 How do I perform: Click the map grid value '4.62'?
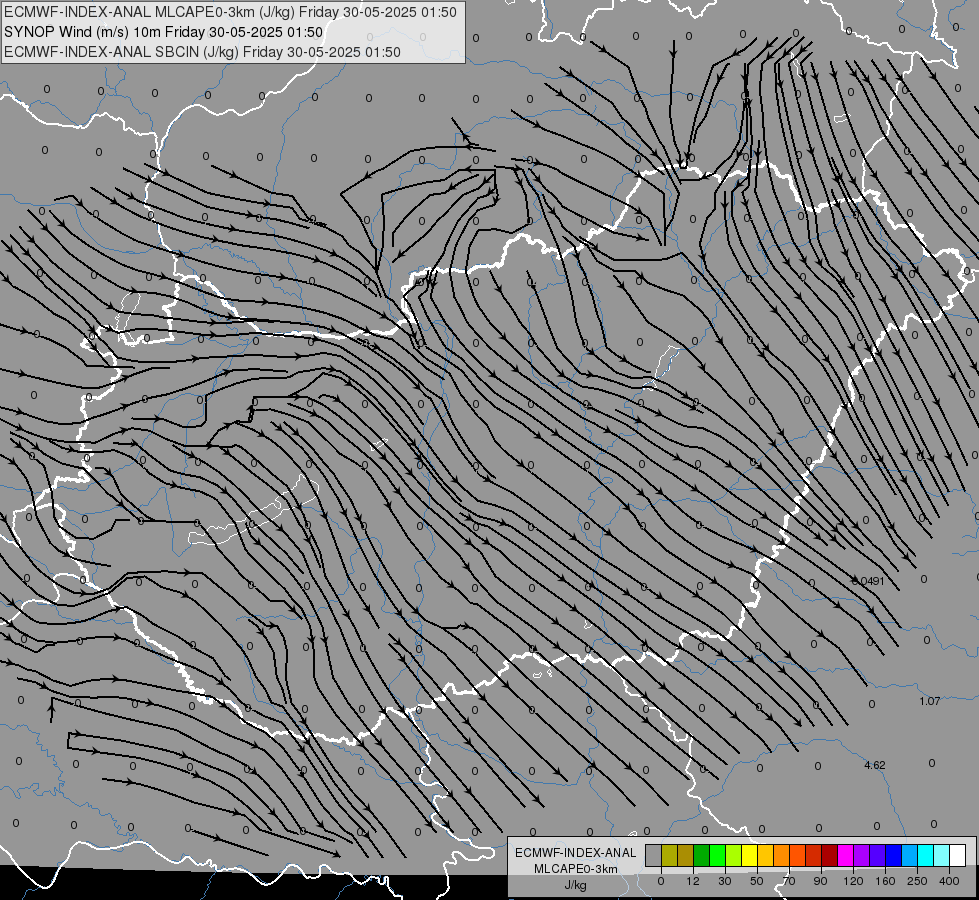875,765
